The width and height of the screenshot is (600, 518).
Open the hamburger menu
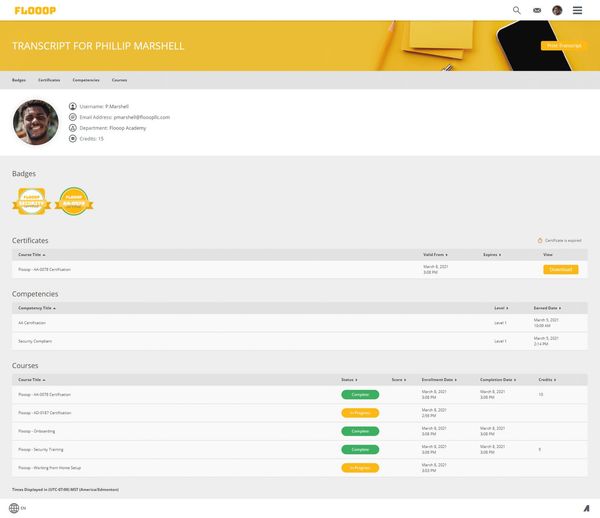(x=577, y=10)
